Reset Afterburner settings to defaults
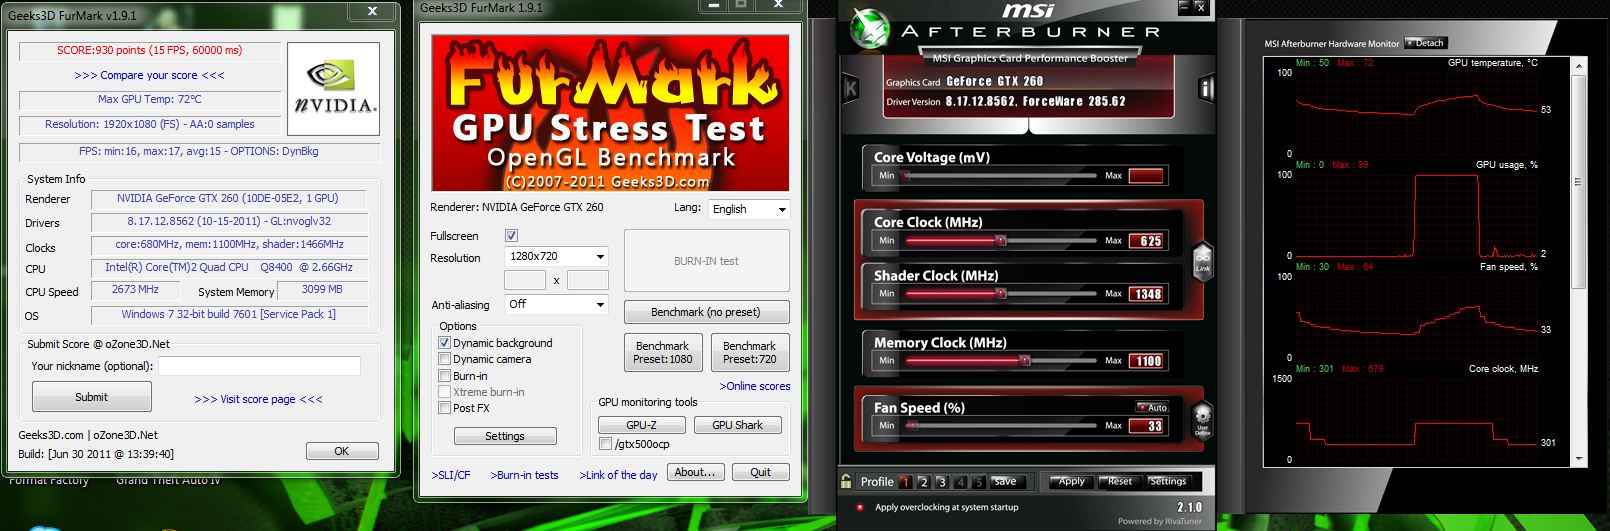This screenshot has width=1610, height=531. click(1120, 481)
